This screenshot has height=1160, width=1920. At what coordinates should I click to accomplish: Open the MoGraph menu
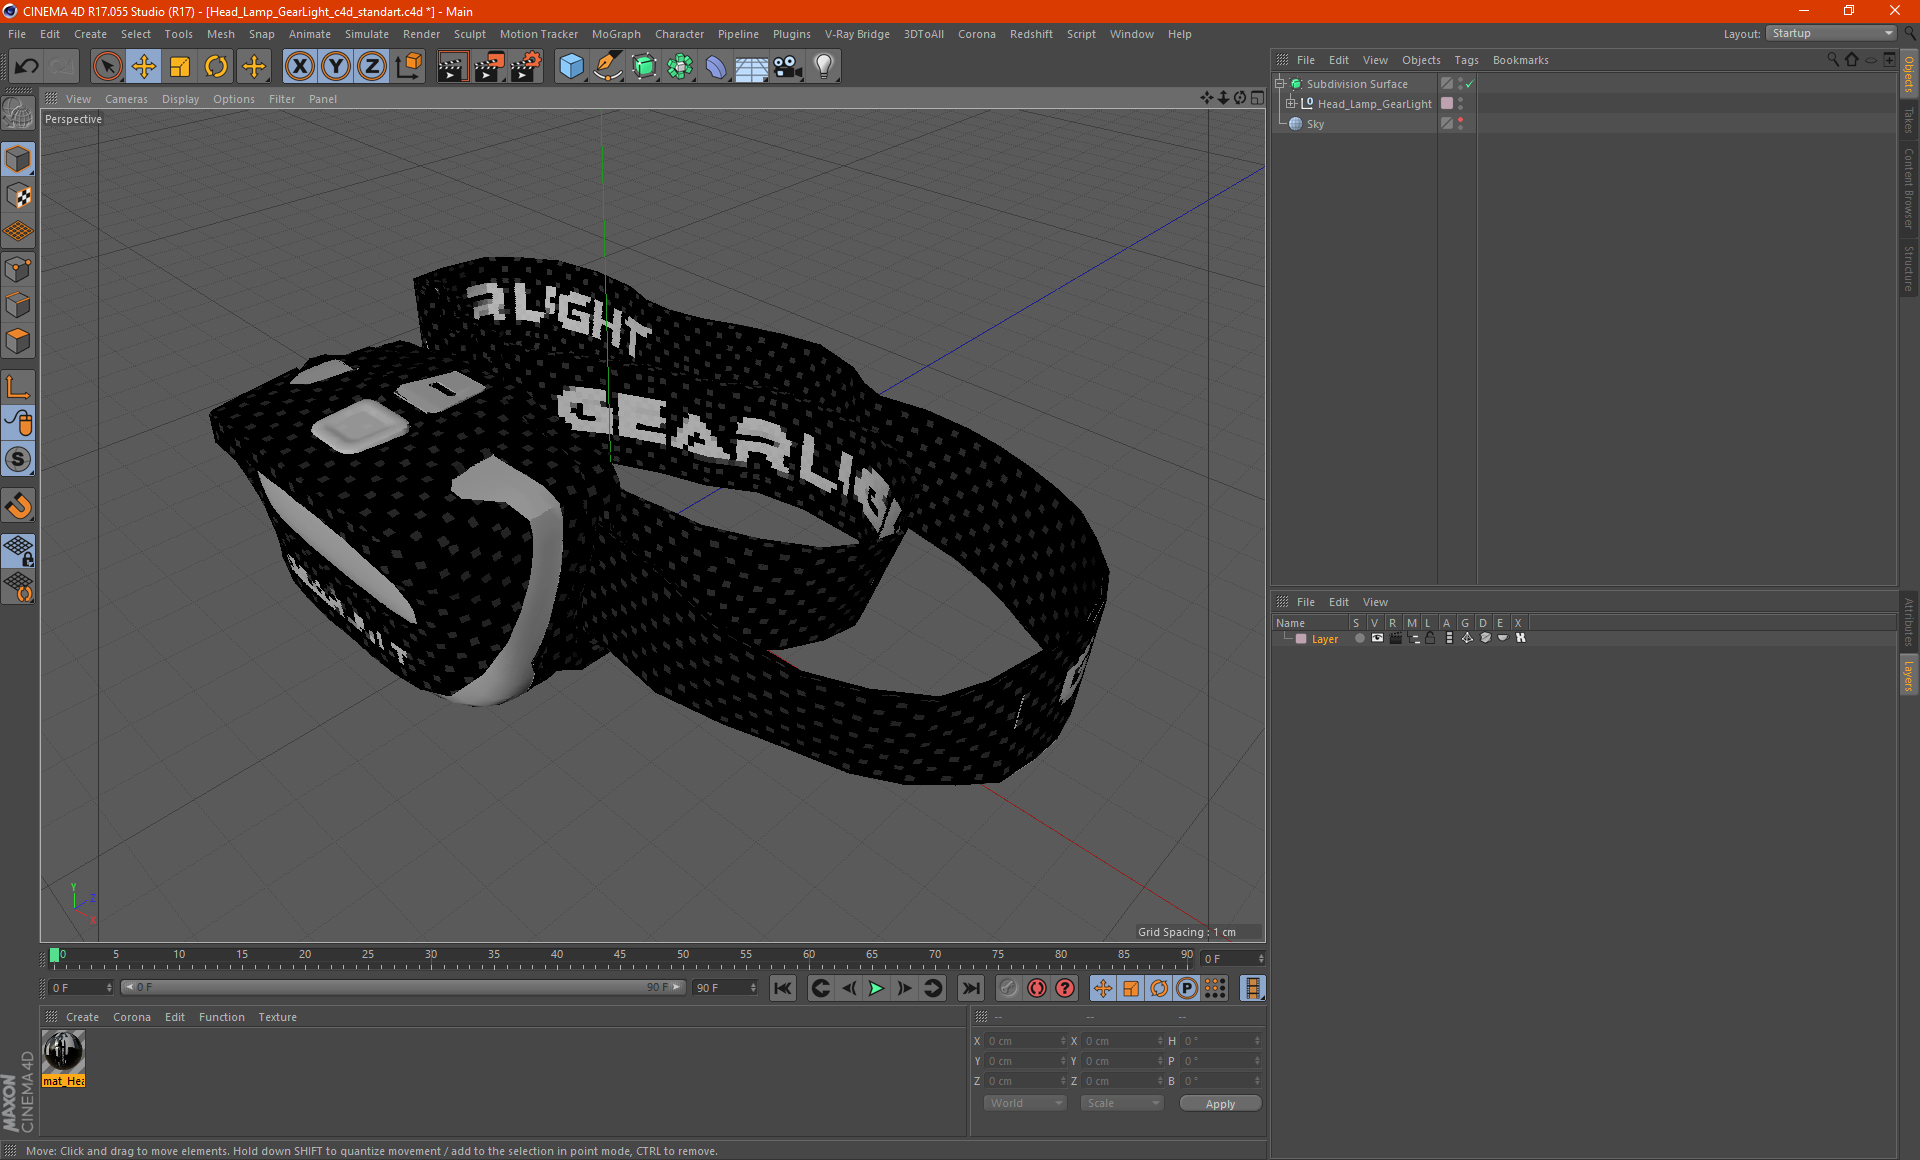tap(615, 34)
